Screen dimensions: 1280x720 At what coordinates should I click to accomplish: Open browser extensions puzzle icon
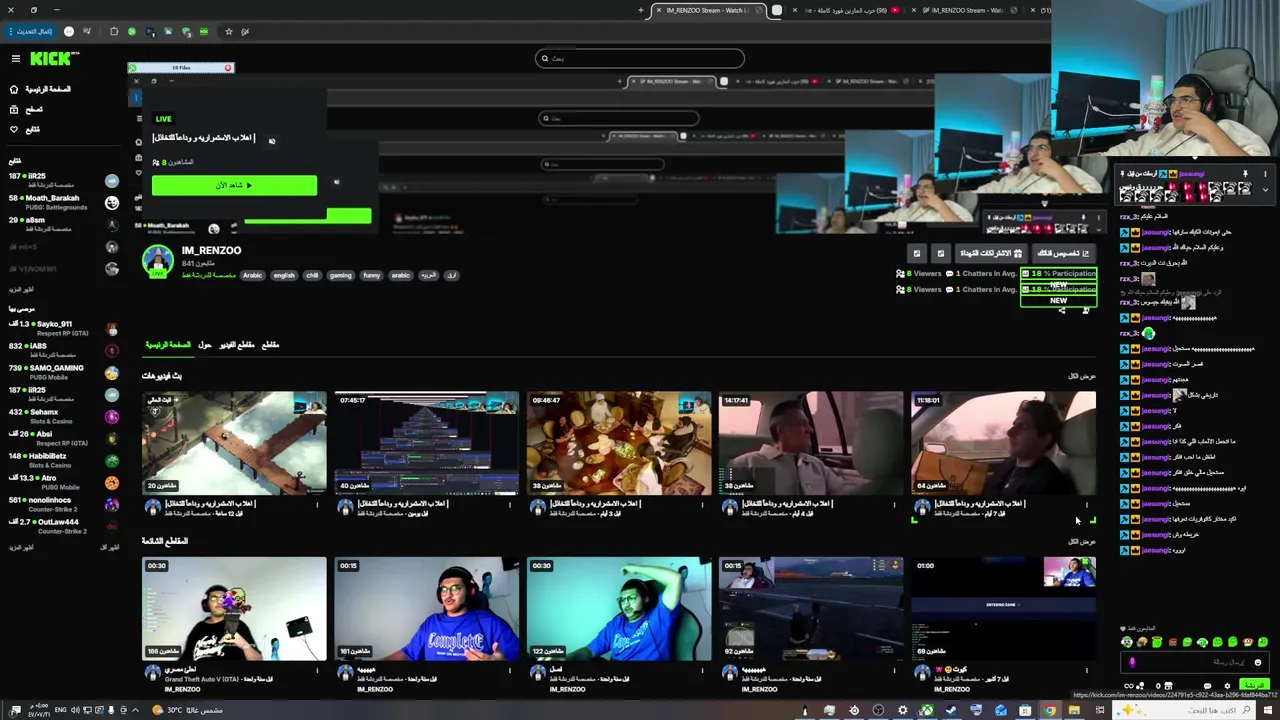click(x=113, y=31)
